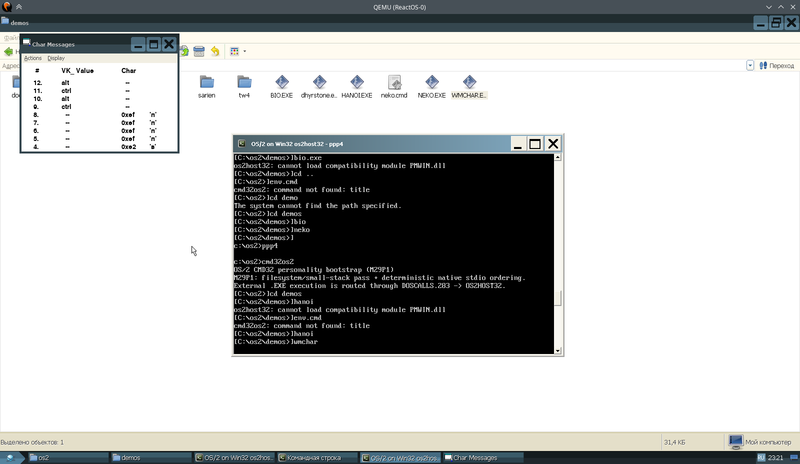Screen dimensions: 800x464
Task: Switch to the os2 taskbar button
Action: 67,458
